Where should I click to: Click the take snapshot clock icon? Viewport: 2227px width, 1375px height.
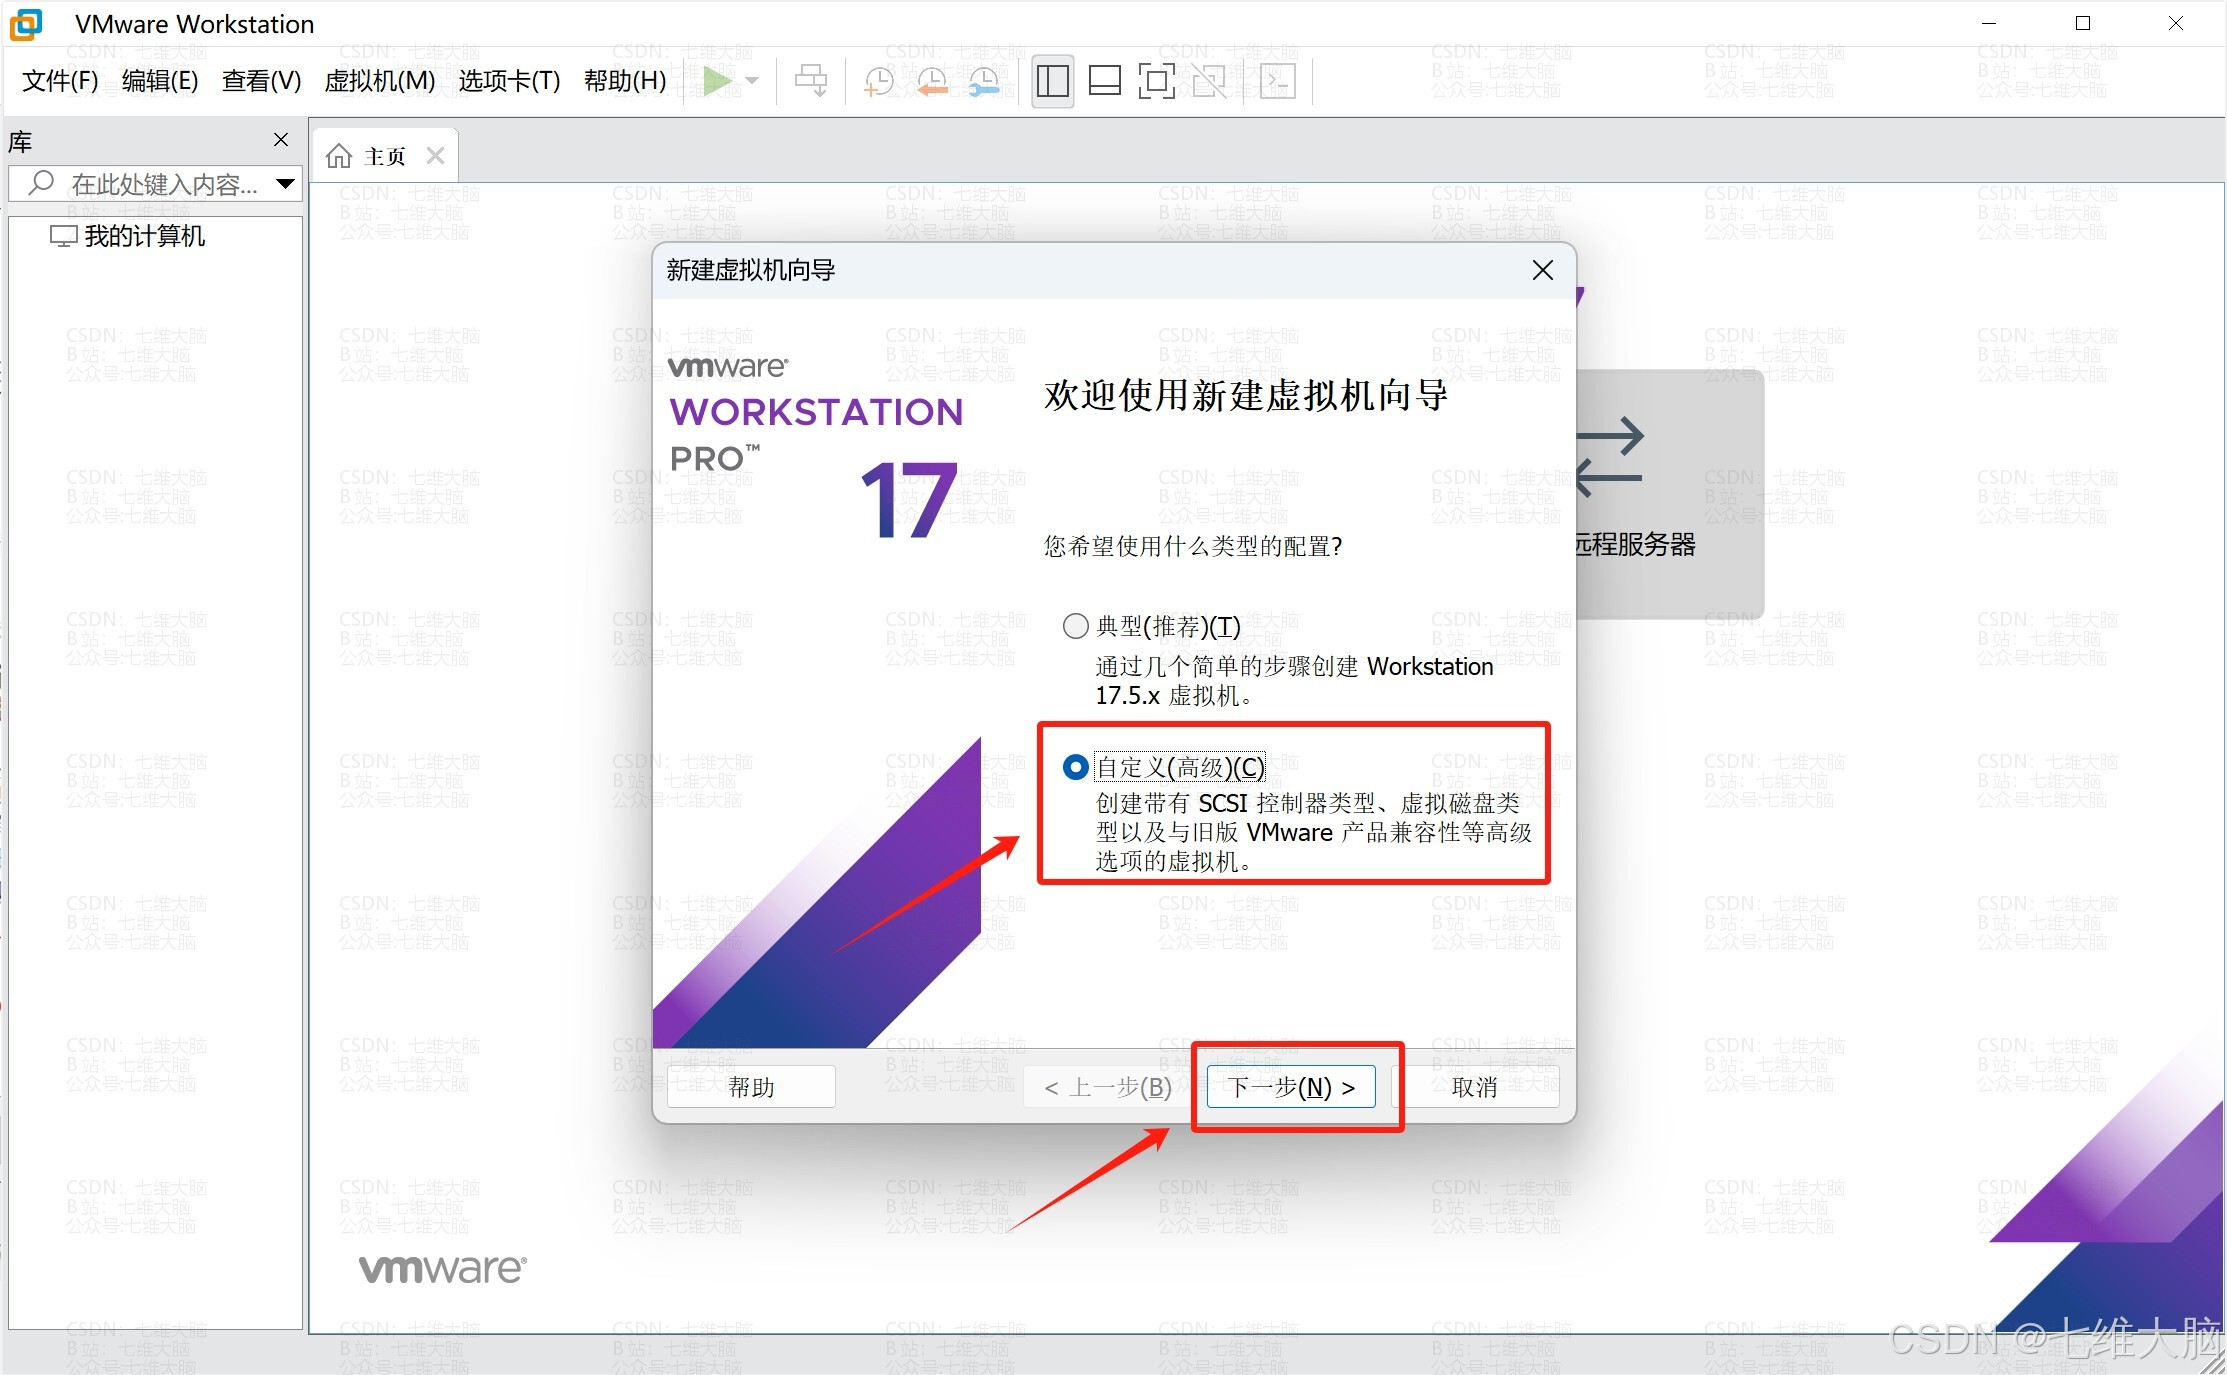(x=878, y=81)
